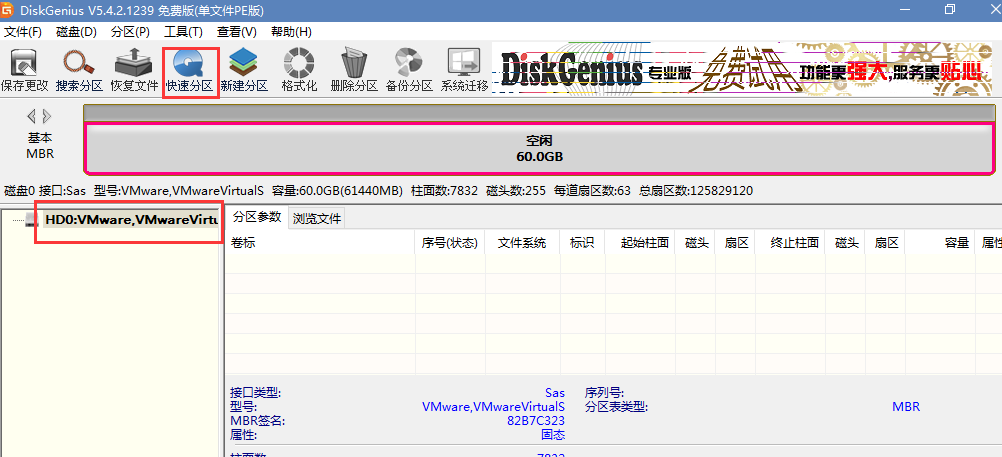
Task: Click the 起始柱面 column header
Action: [x=640, y=243]
